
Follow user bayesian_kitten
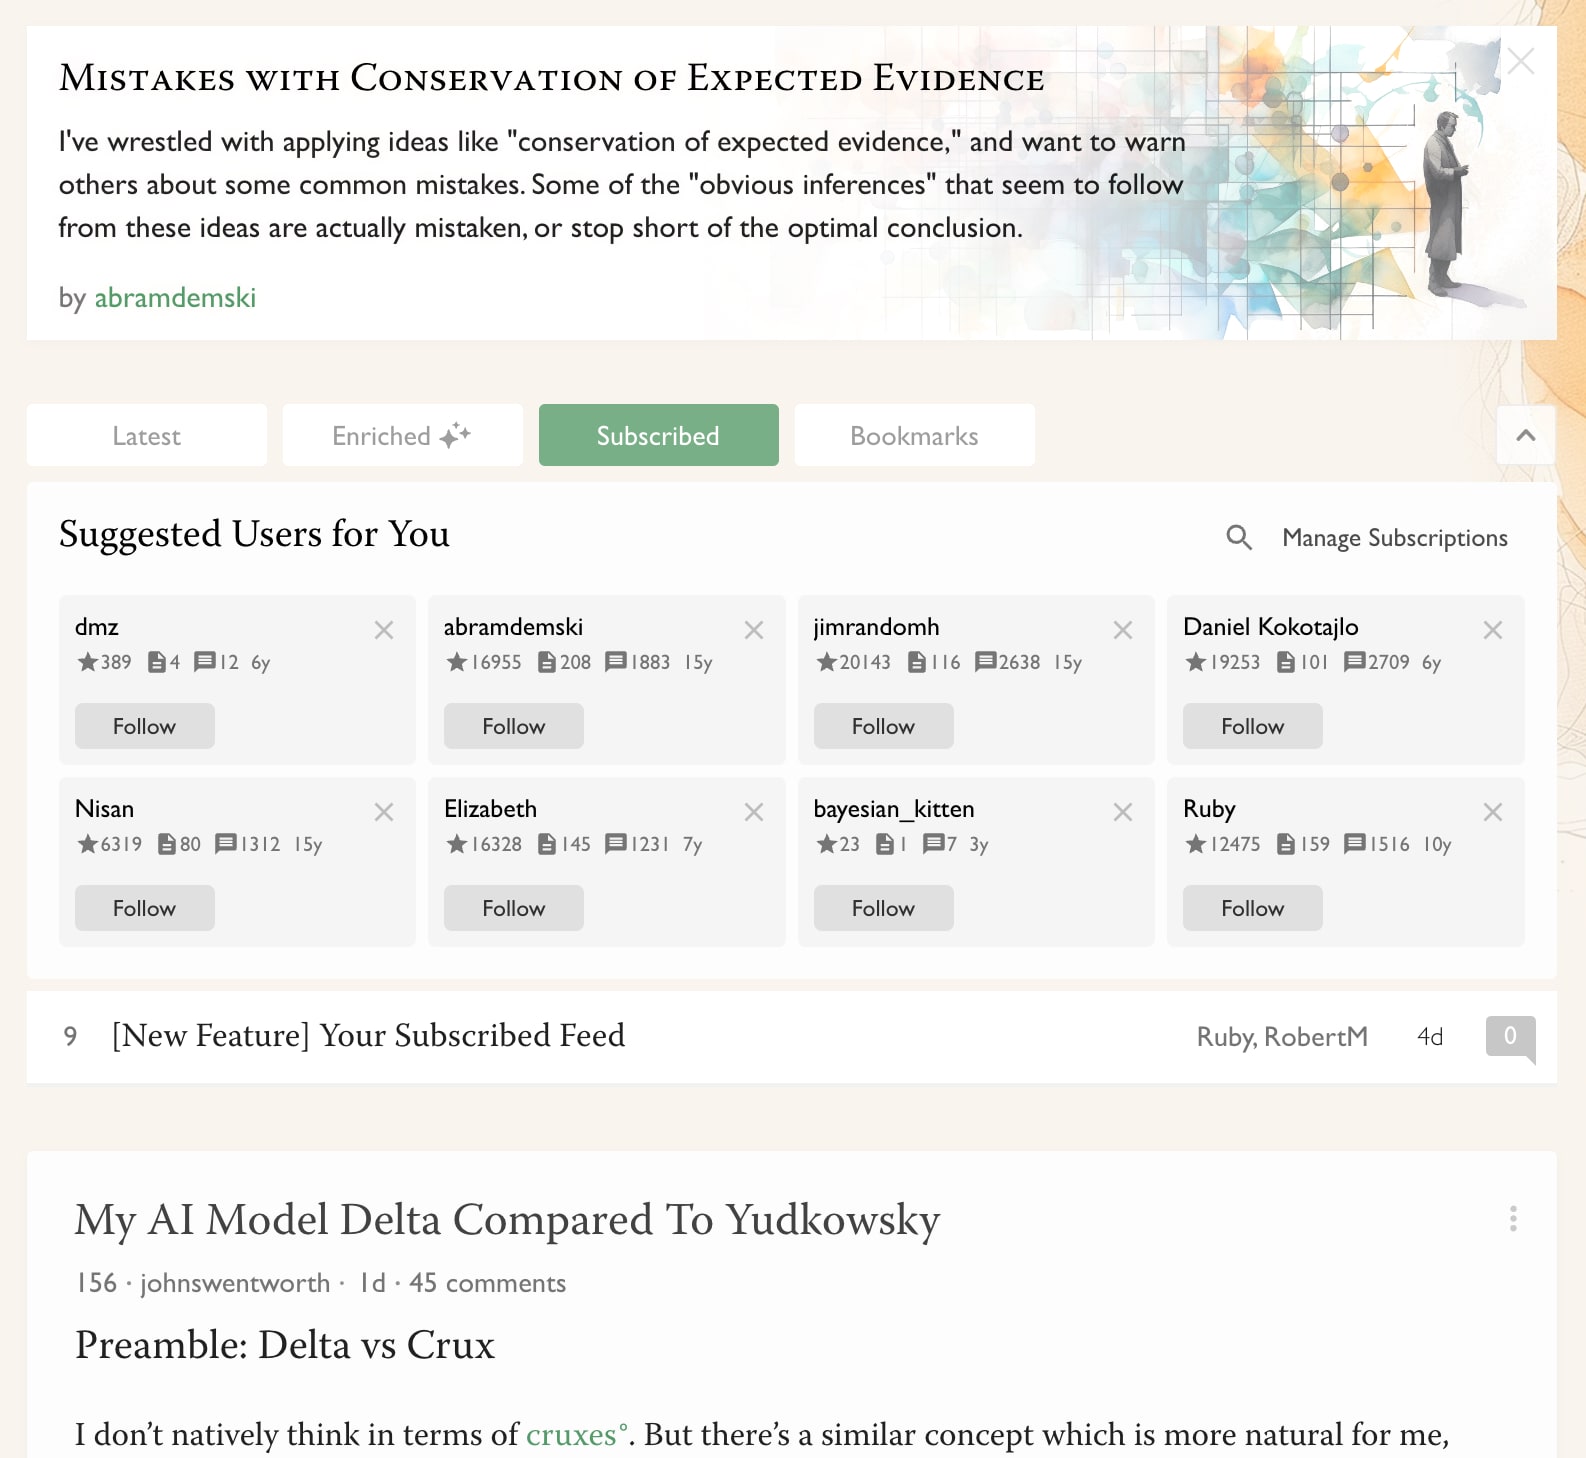click(884, 908)
